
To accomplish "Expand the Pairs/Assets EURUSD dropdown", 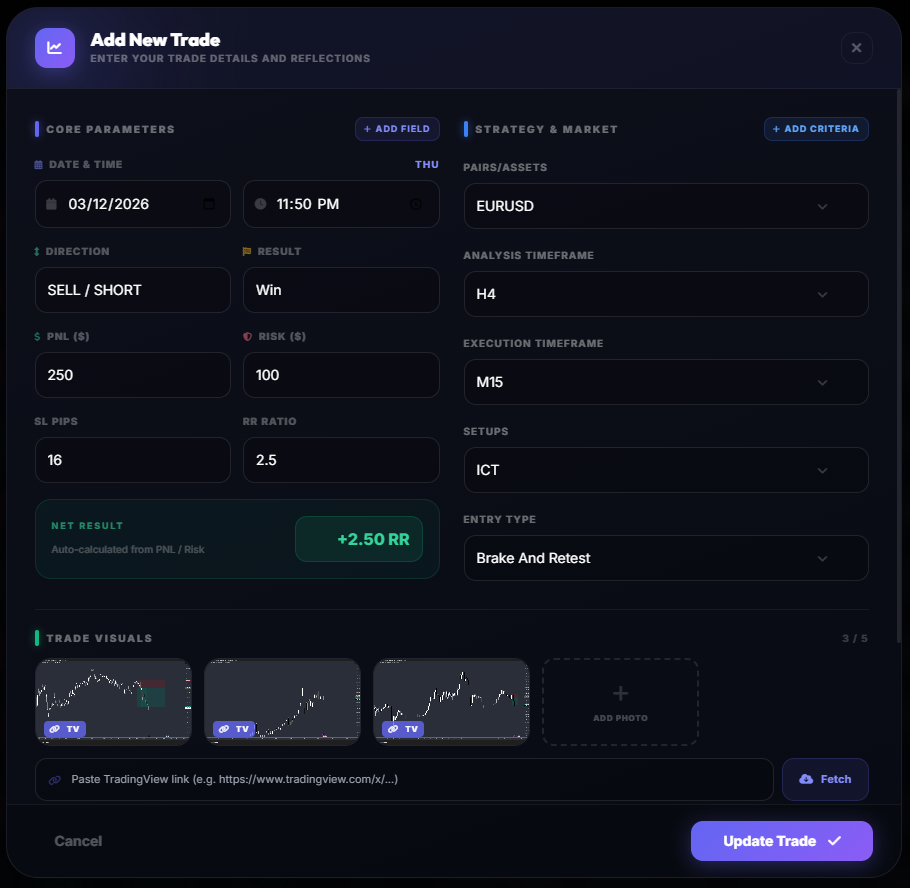I will click(x=822, y=206).
